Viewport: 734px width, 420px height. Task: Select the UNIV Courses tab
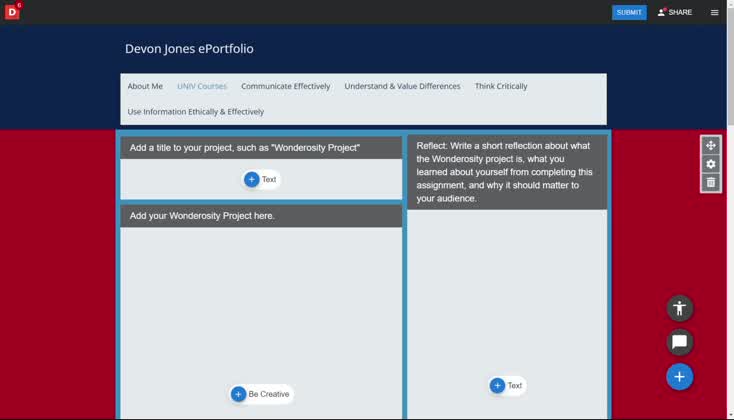tap(202, 86)
